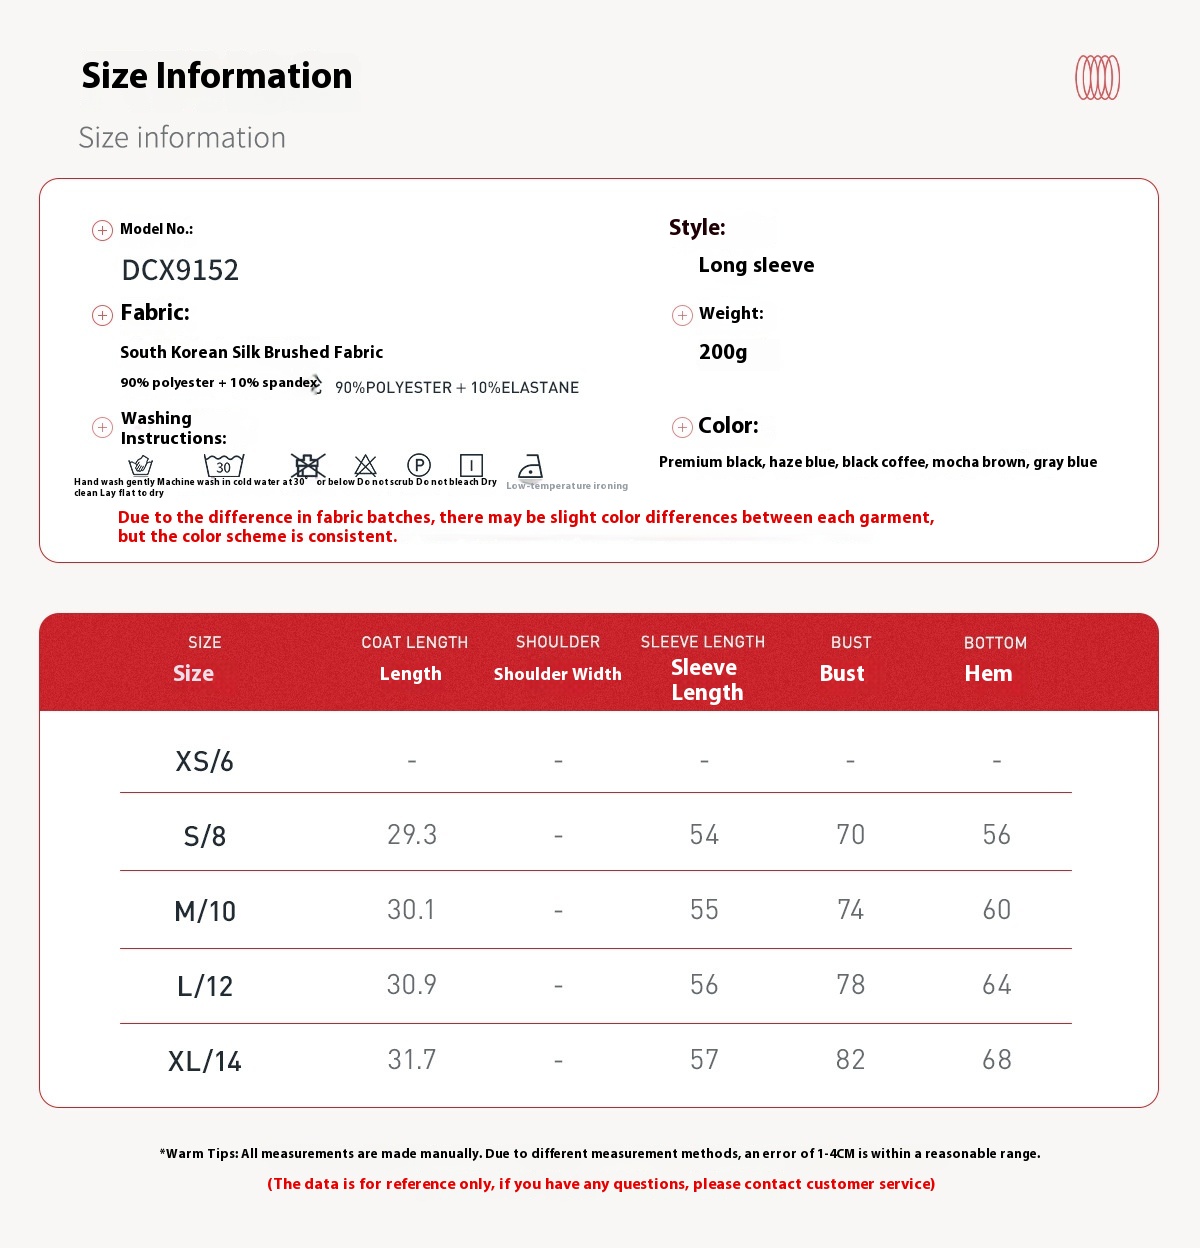Click the style value 'Long sleeve'
The image size is (1200, 1251).
point(756,265)
